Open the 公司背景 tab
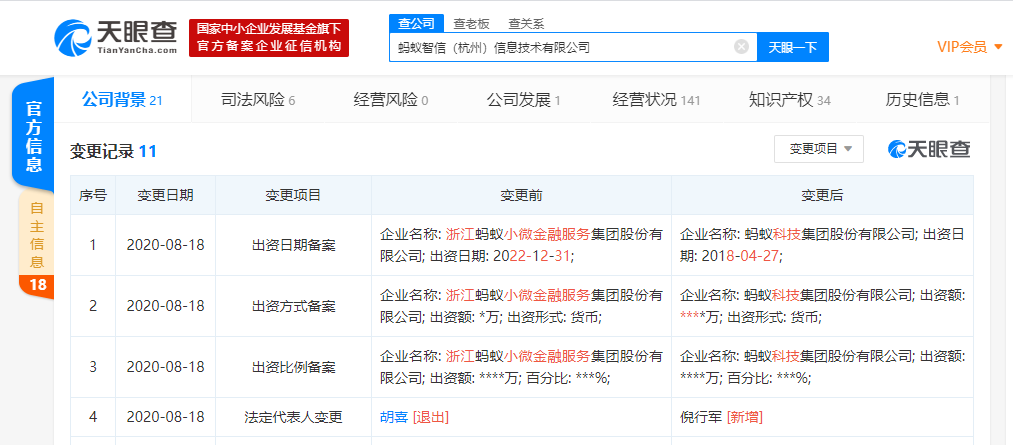The height and width of the screenshot is (445, 1013). pos(122,99)
